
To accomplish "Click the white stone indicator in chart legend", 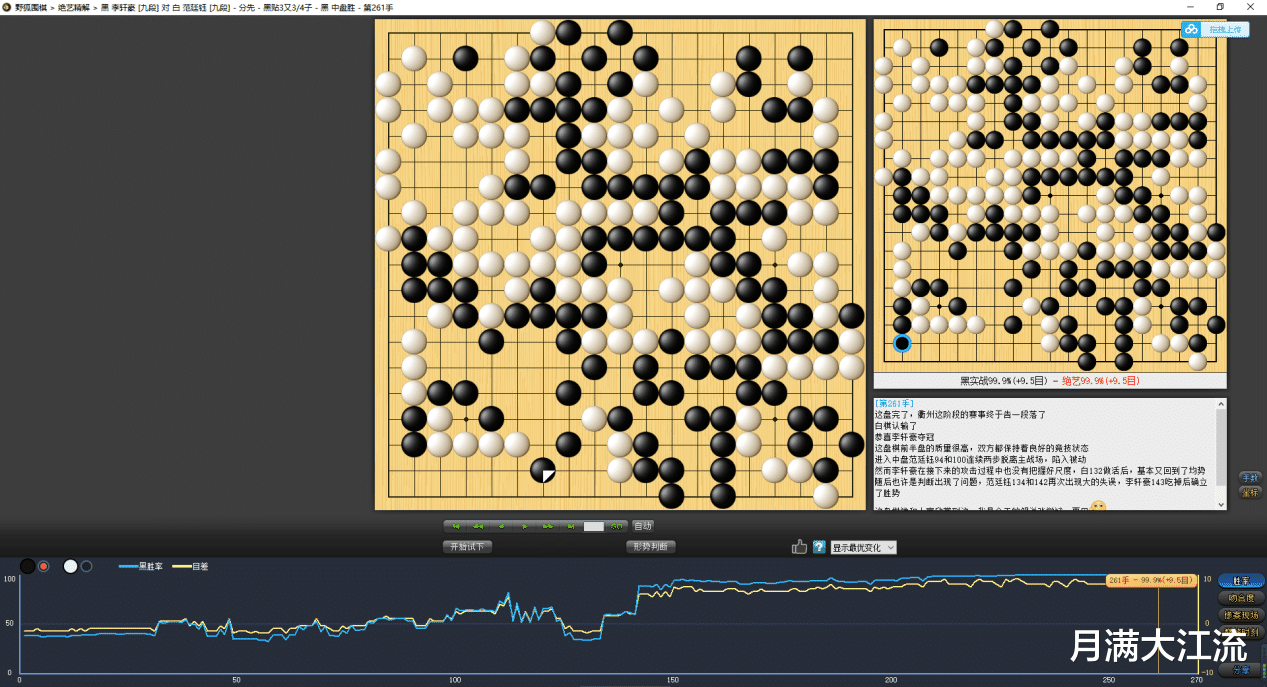I will [70, 566].
